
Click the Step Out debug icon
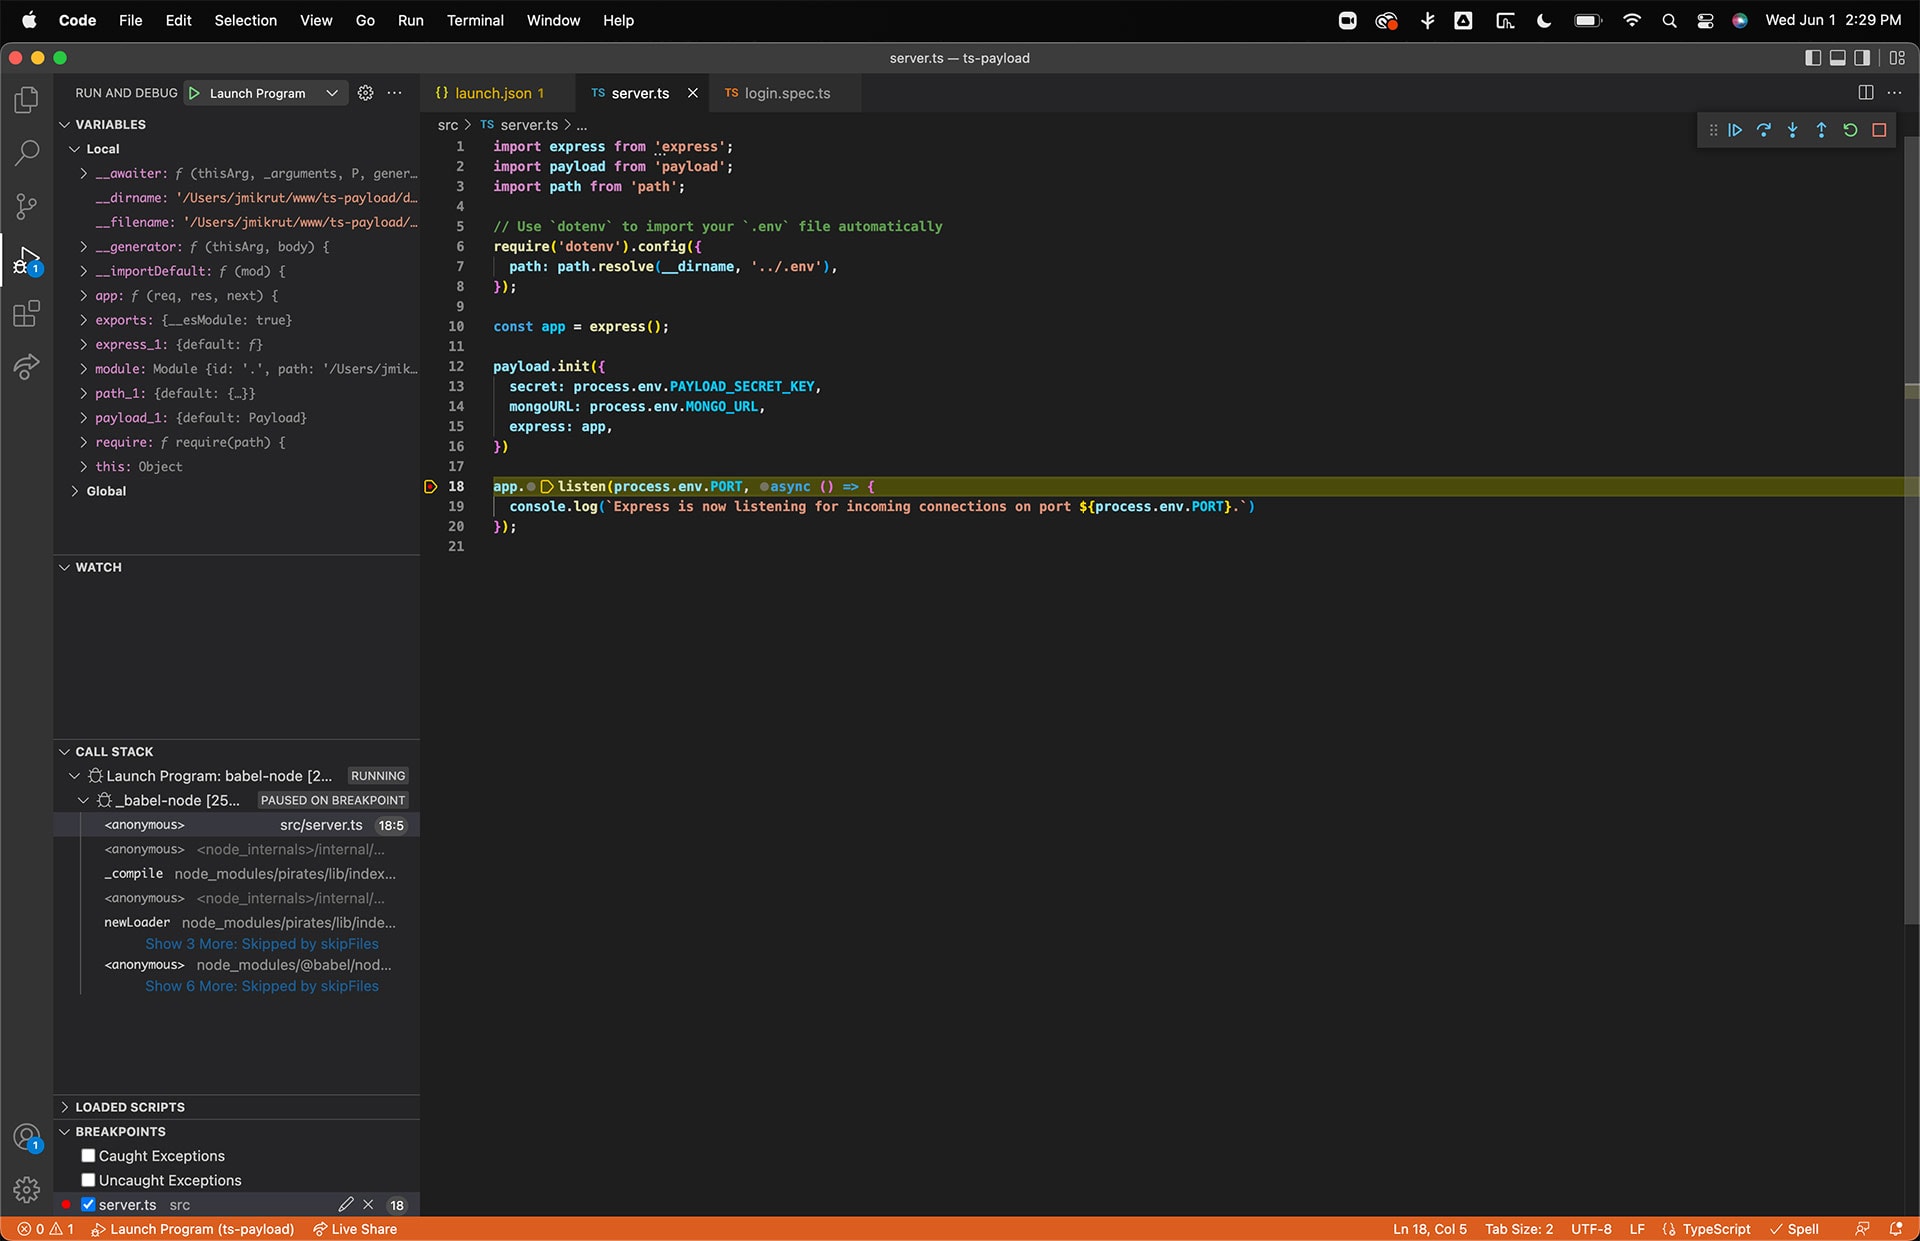point(1821,130)
